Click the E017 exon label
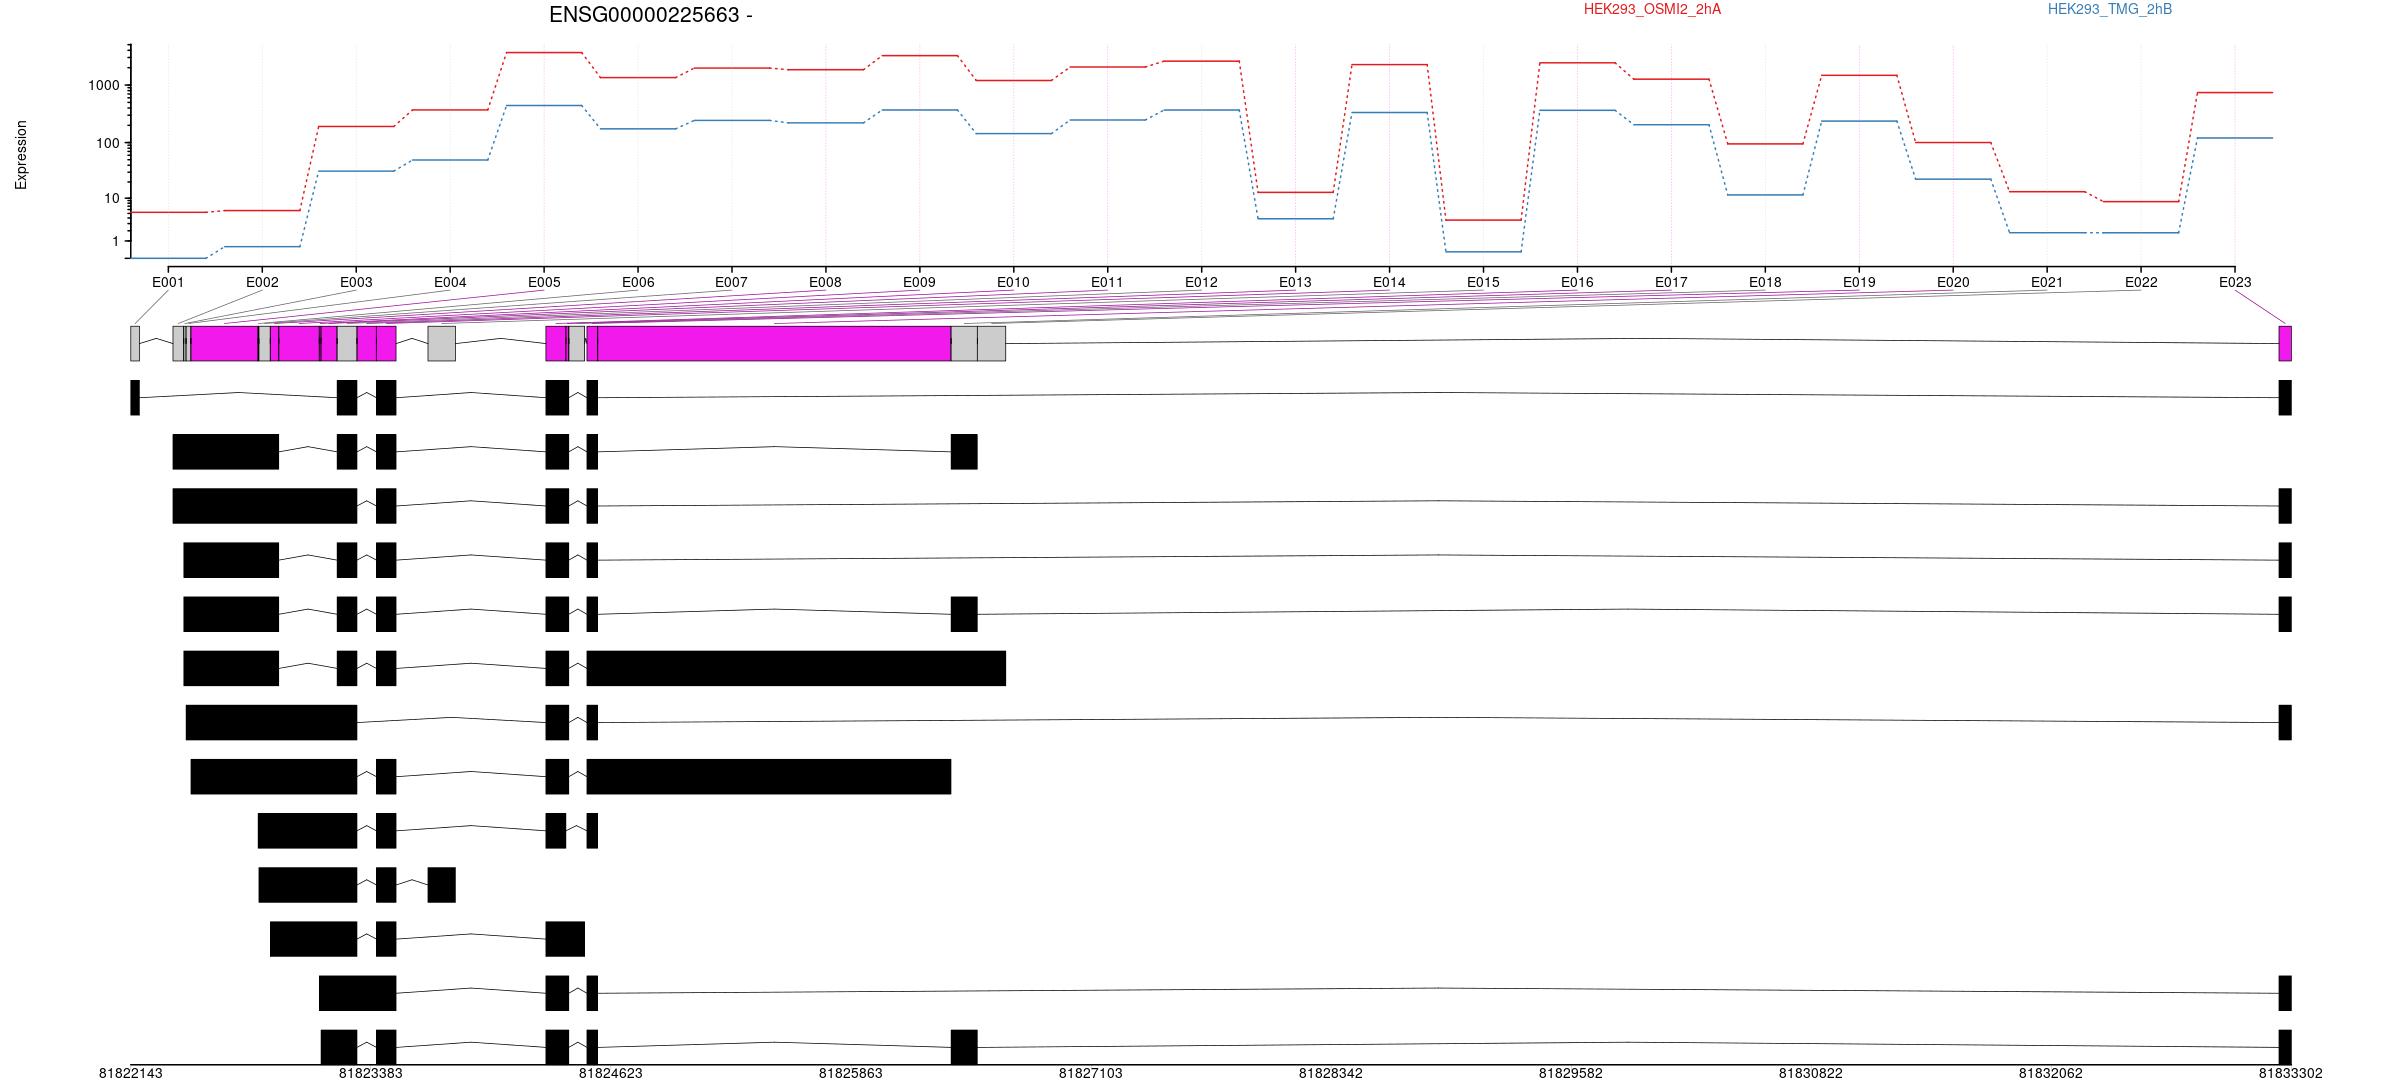2400x1090 pixels. 1671,282
